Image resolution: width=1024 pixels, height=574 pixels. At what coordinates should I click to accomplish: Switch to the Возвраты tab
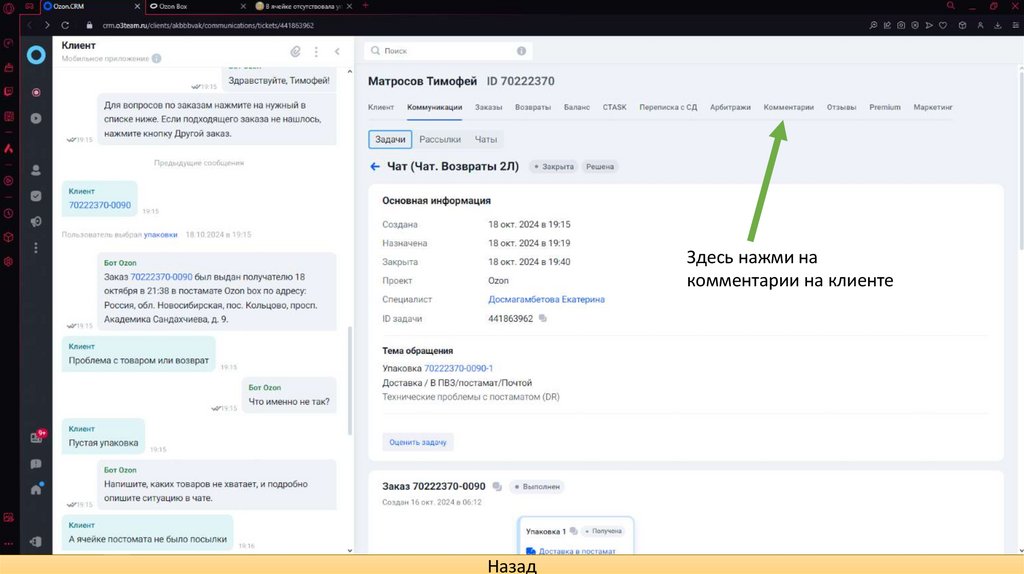point(533,107)
